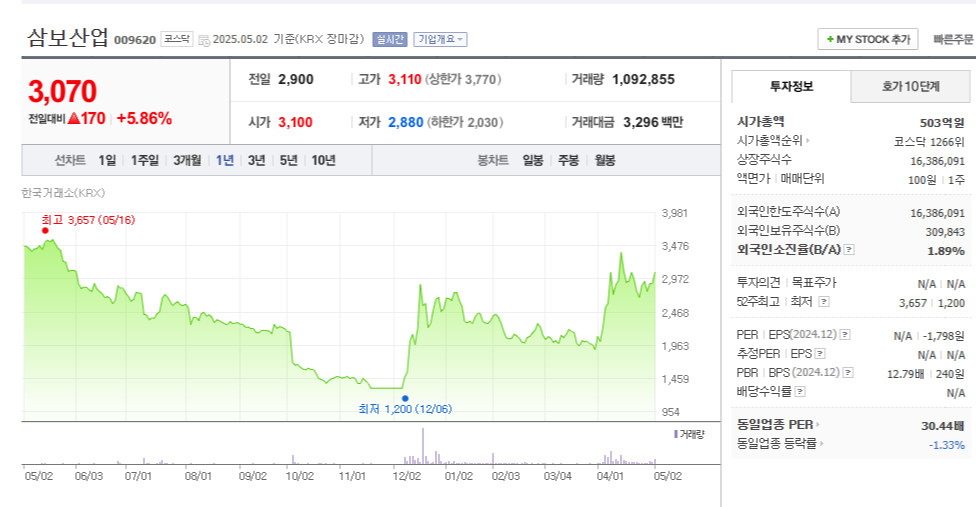Screen dimensions: 976x507
Task: Click the blue 최저 1,200 chart marker
Action: click(405, 399)
